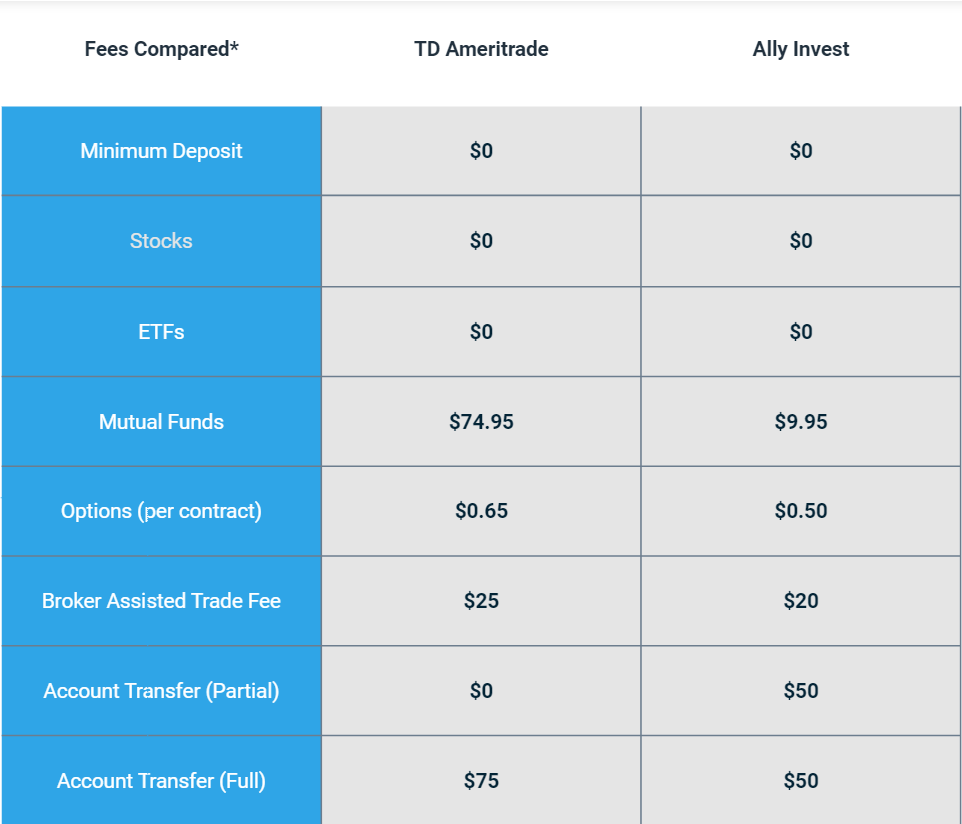
Task: Select TD Ameritrade's $75 full transfer fee
Action: coord(481,781)
